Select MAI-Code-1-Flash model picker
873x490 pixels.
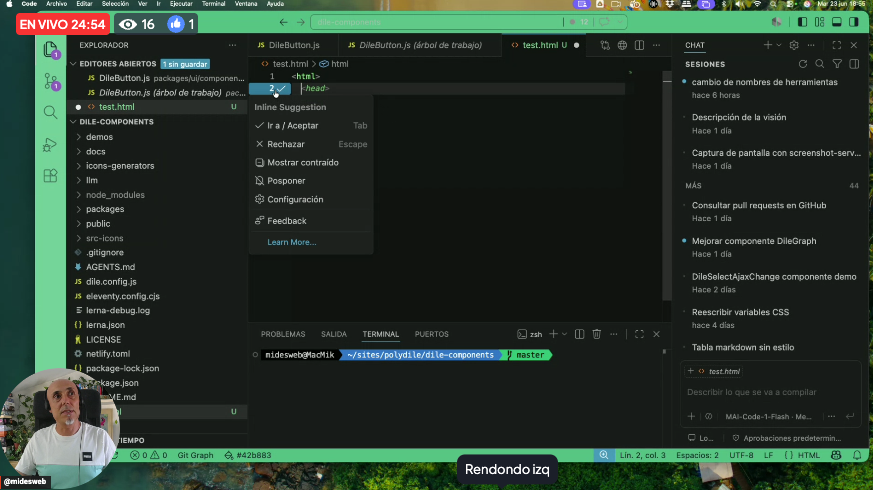[x=768, y=416]
